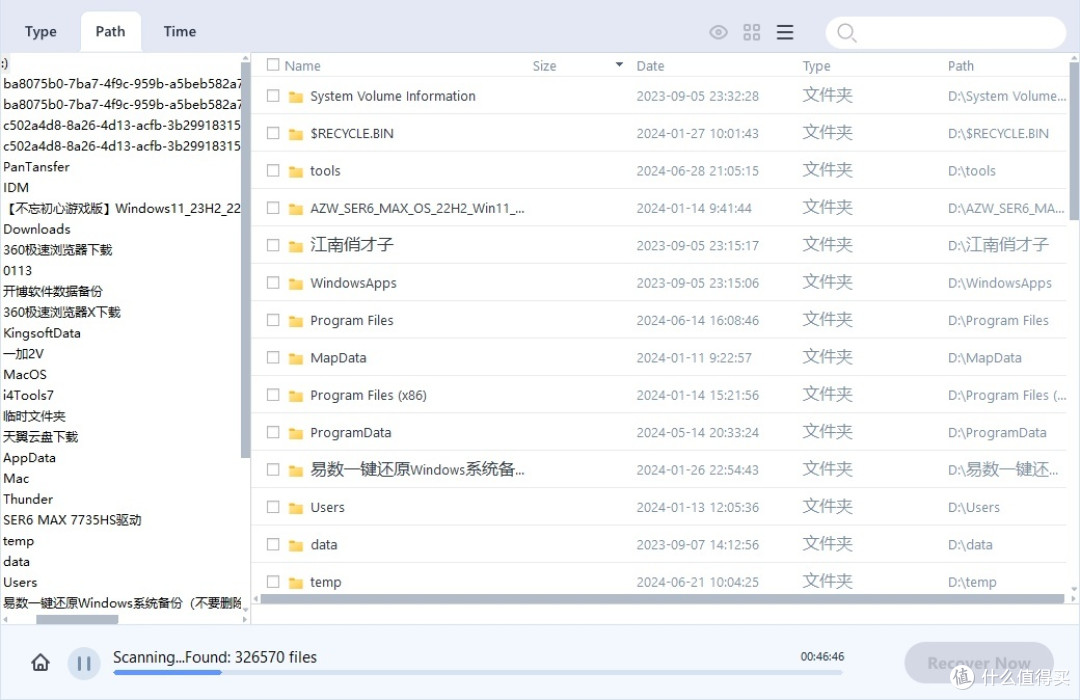Viewport: 1080px width, 700px height.
Task: Pause the scanning process
Action: [x=84, y=663]
